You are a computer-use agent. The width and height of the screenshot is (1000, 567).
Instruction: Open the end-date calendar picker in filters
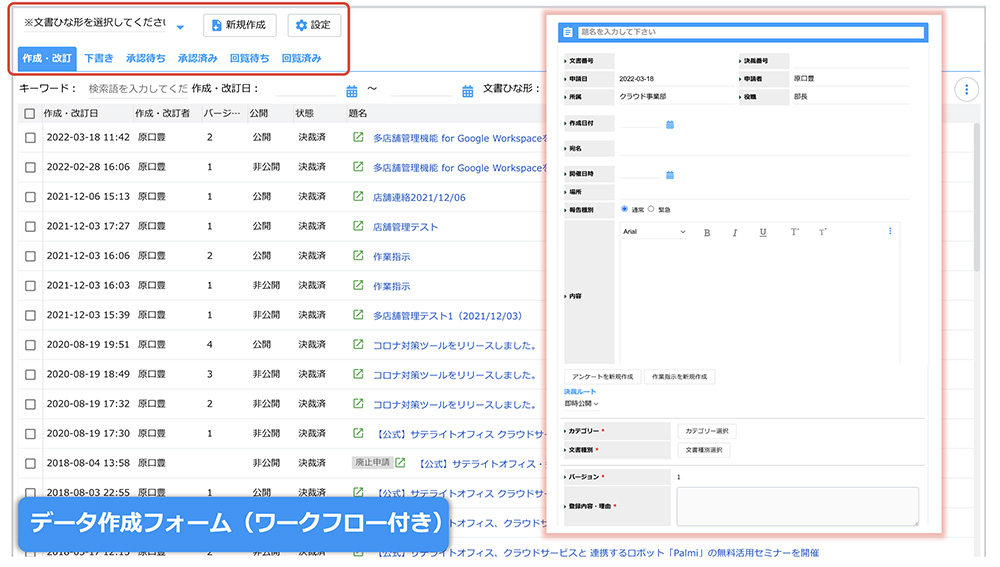point(467,91)
